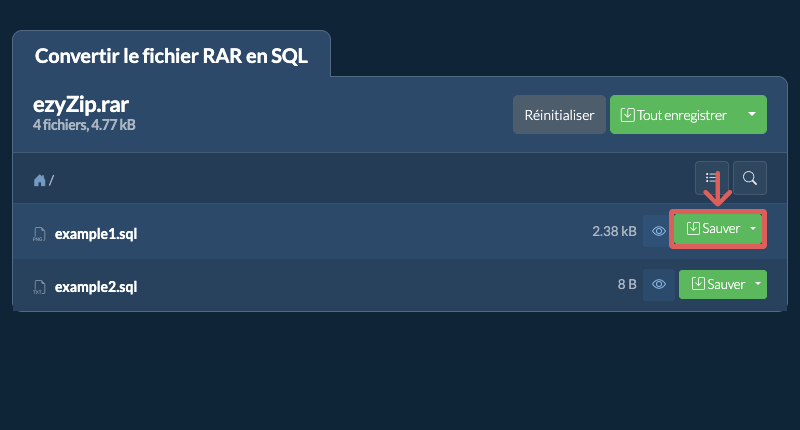Click file icon next to example1.sql

tap(39, 234)
